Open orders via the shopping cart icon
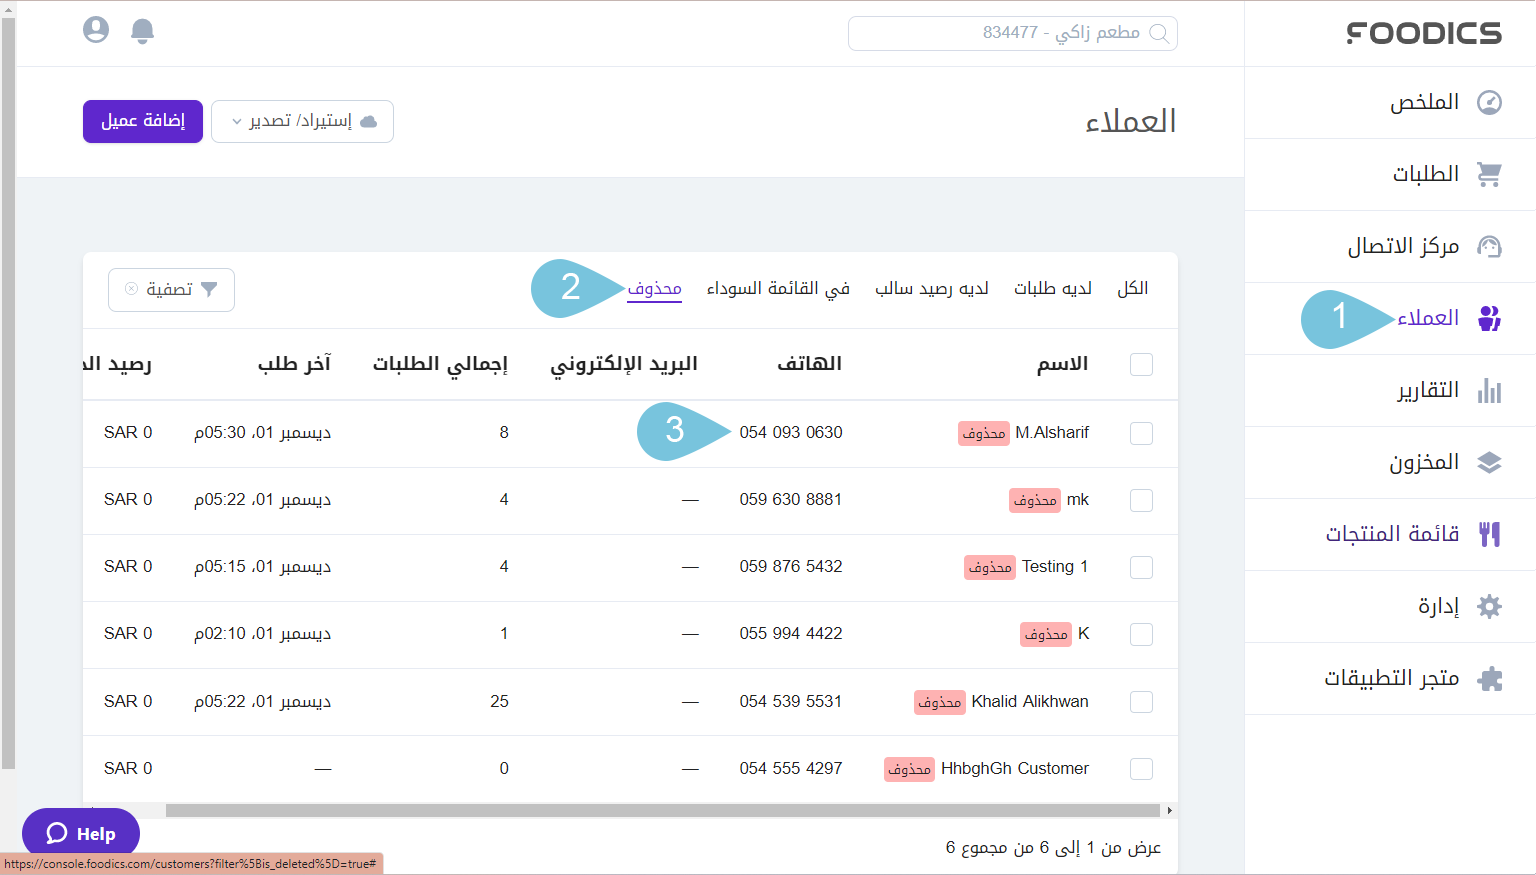Viewport: 1536px width, 875px height. pyautogui.click(x=1489, y=175)
